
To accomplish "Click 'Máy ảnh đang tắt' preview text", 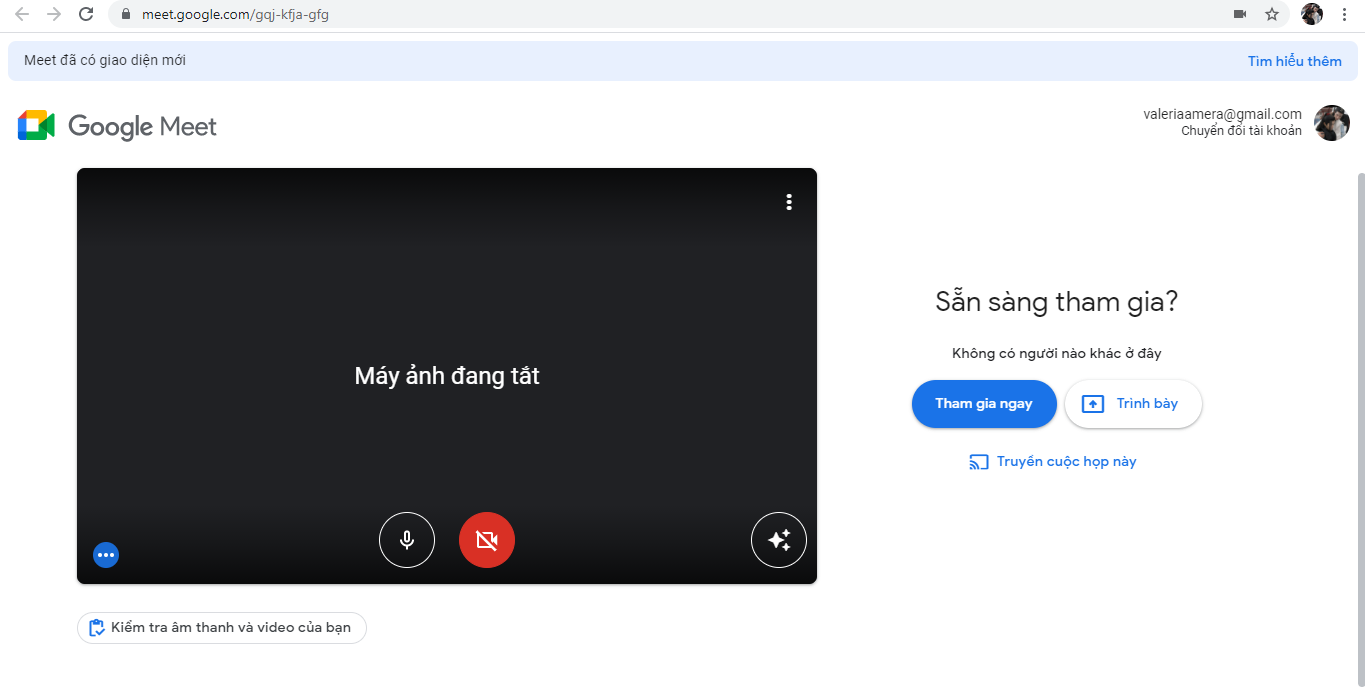I will pos(447,376).
